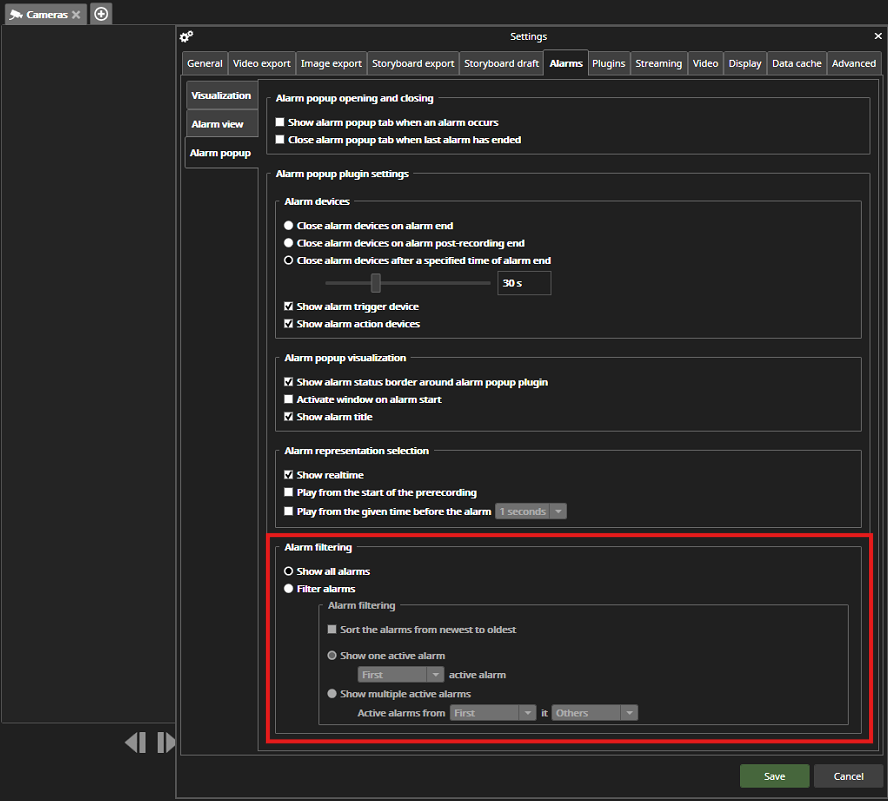Open the Storyboard draft tab
Viewport: 888px width, 801px height.
pyautogui.click(x=501, y=63)
